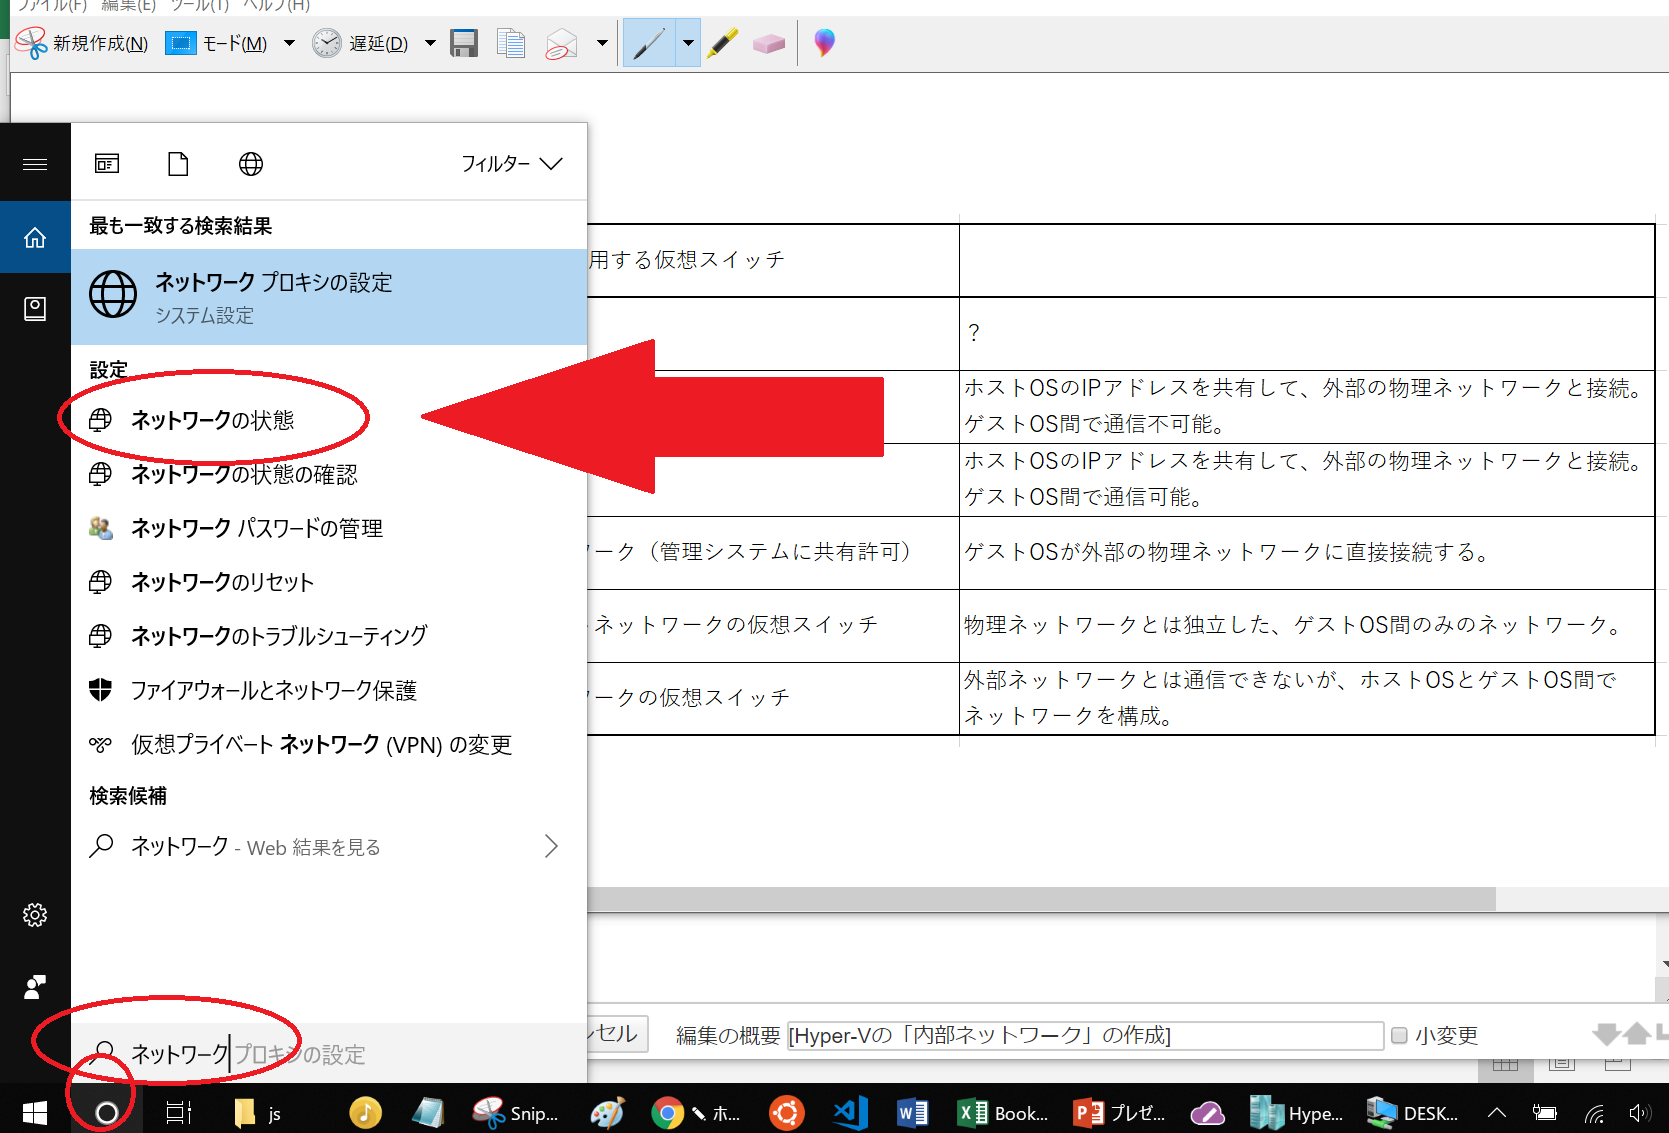Open the pen options dropdown arrow

pos(688,44)
